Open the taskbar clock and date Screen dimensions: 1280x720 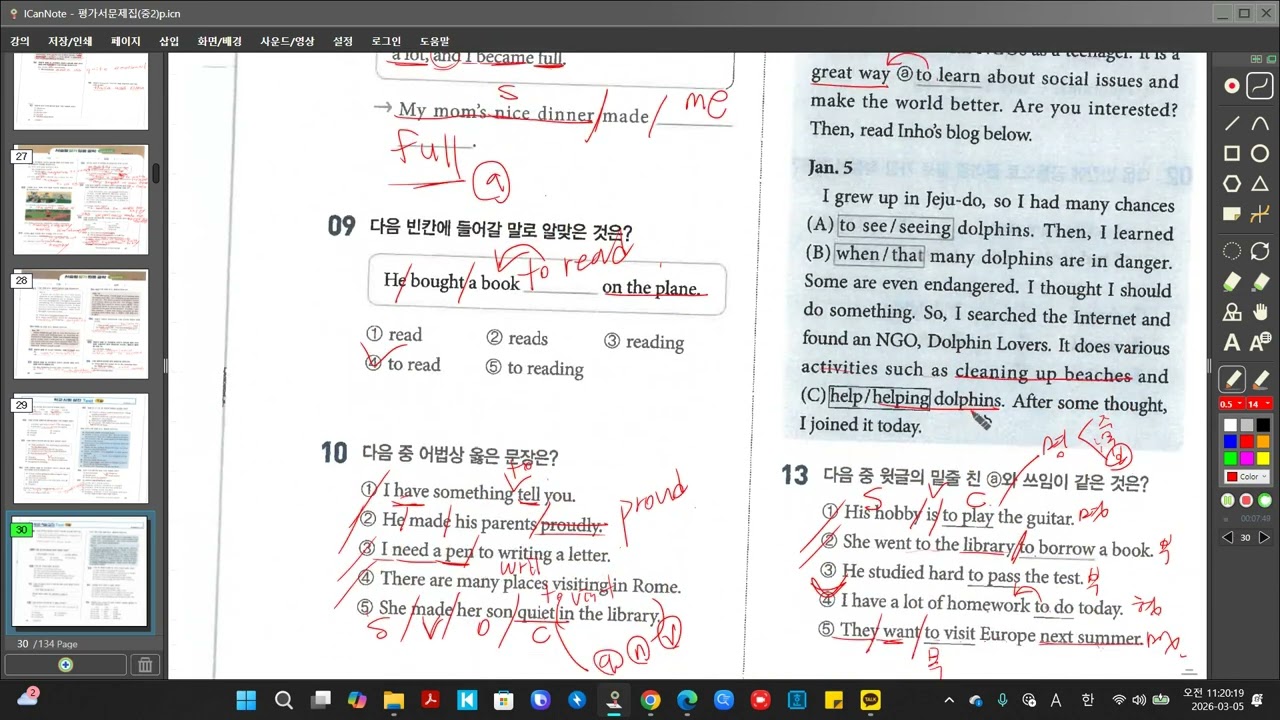(1213, 700)
